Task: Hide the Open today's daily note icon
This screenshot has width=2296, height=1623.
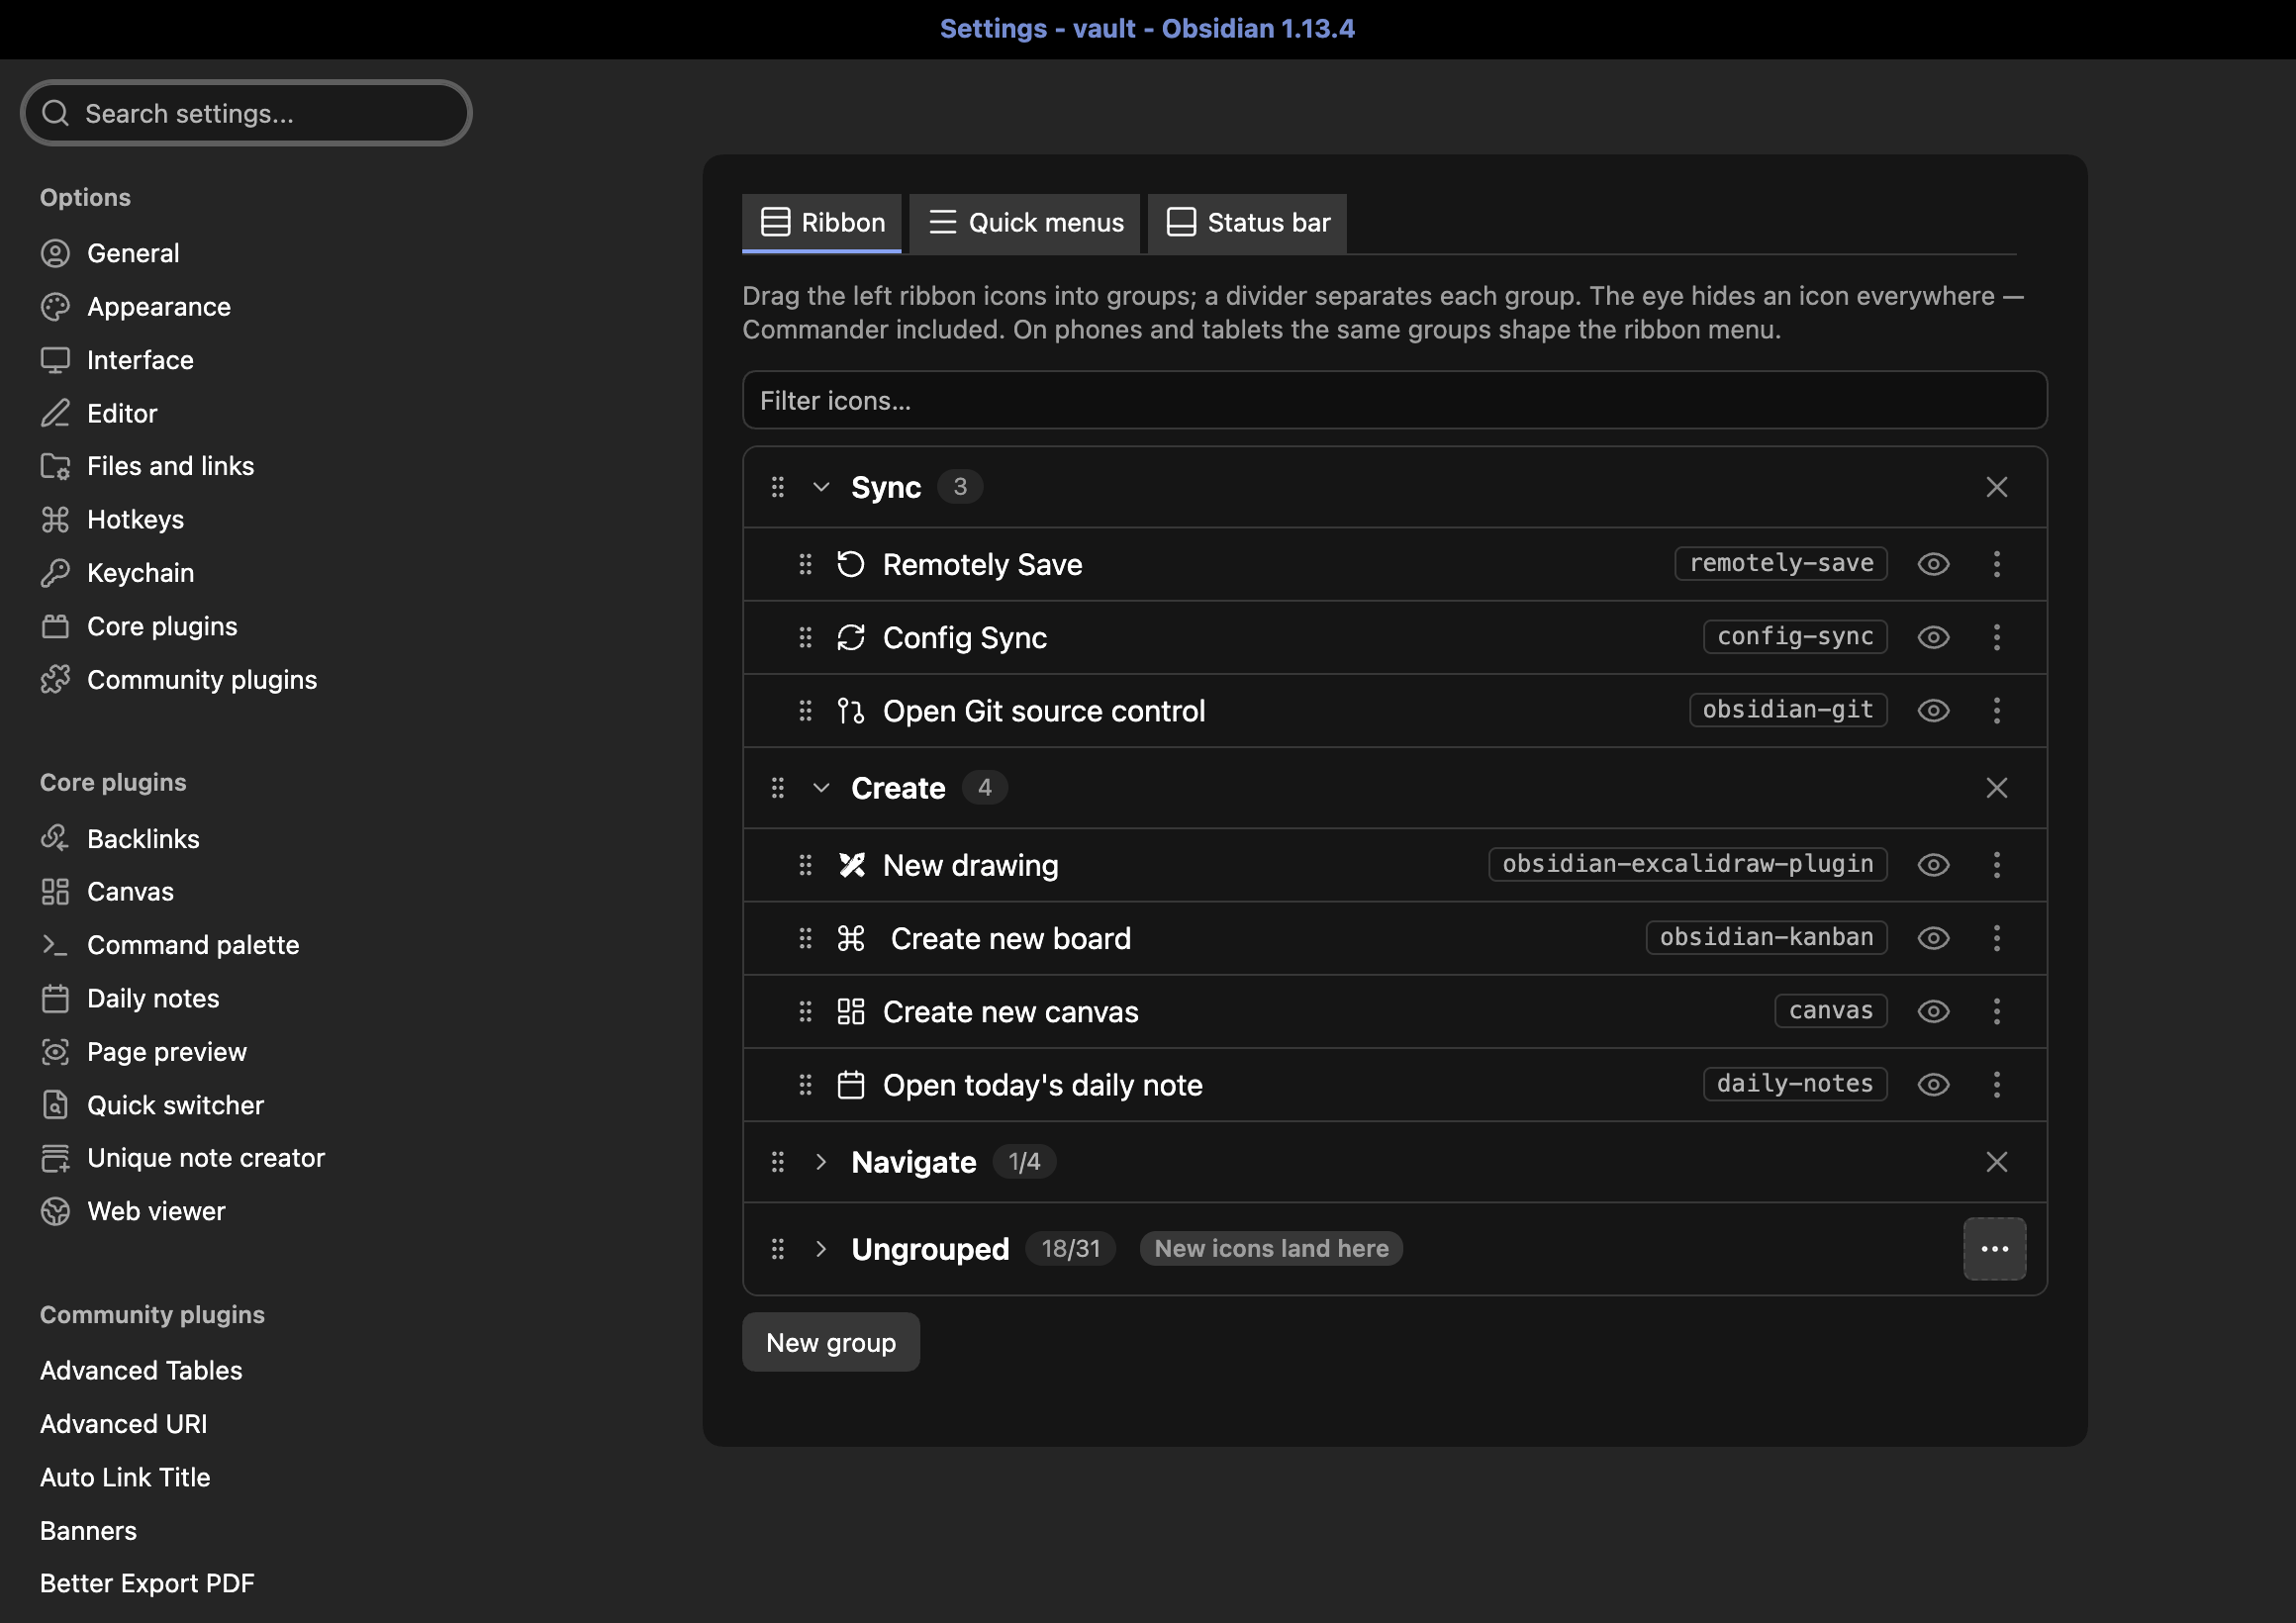Action: (1934, 1085)
